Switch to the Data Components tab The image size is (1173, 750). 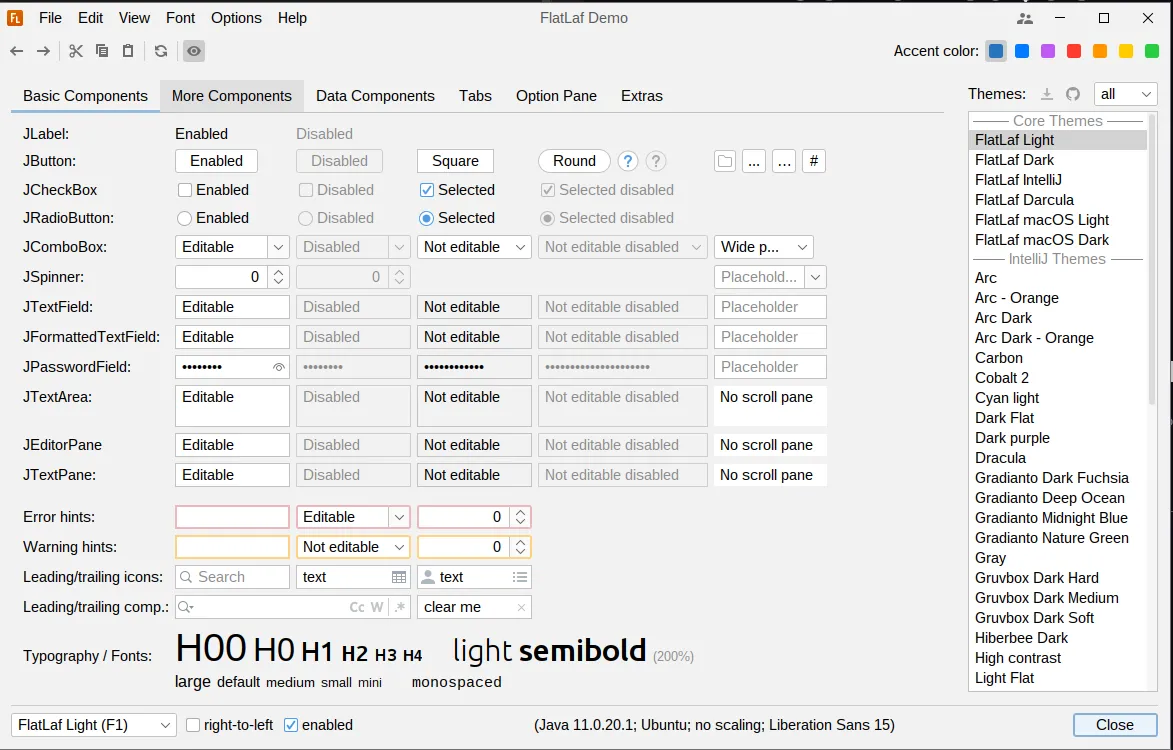point(376,96)
